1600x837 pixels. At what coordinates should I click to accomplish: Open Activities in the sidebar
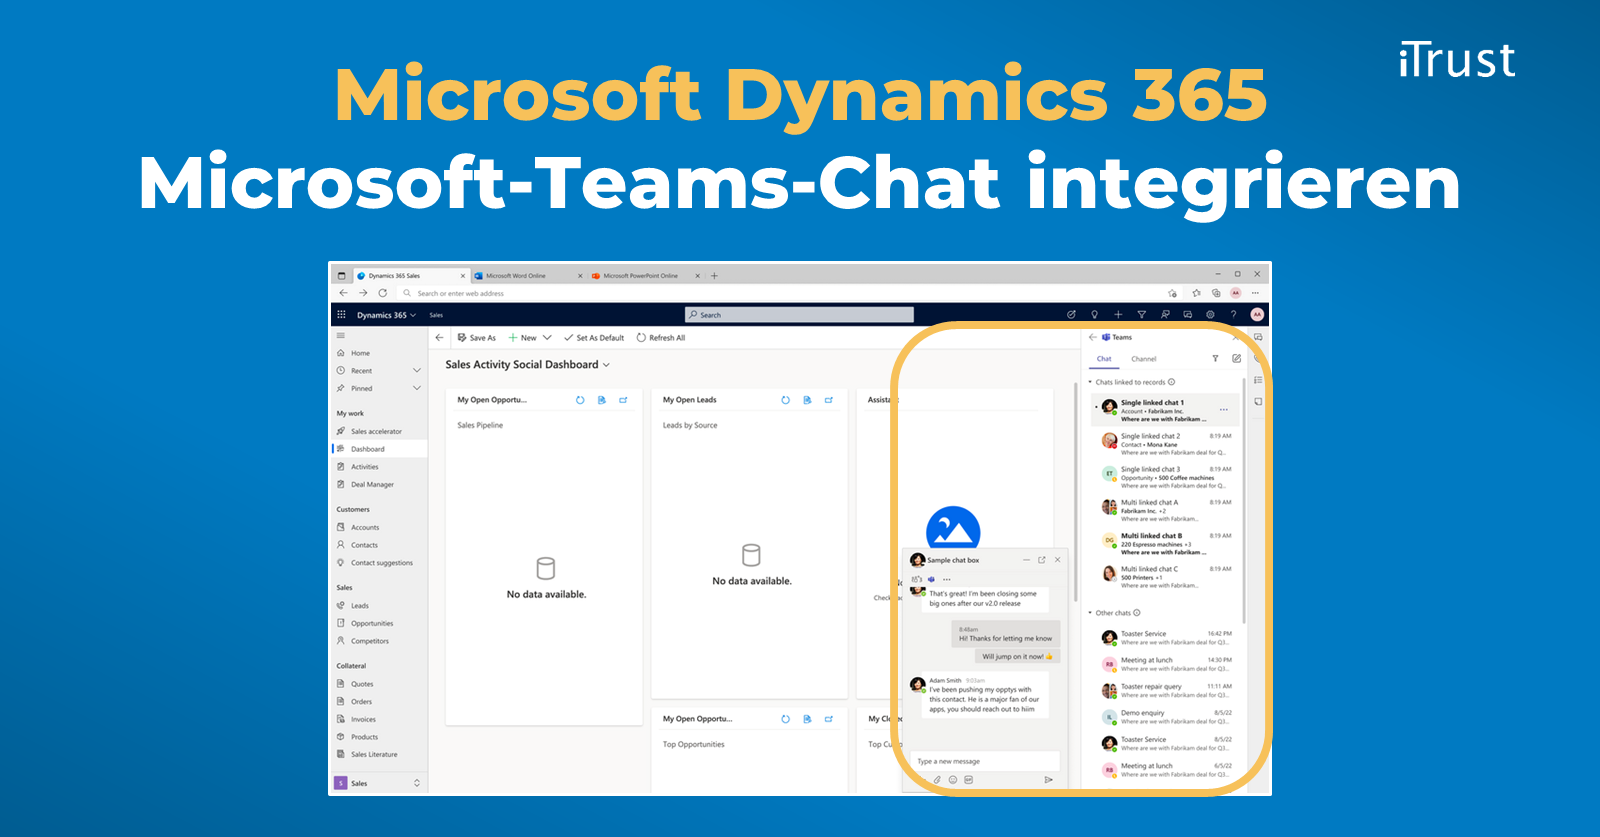point(379,467)
